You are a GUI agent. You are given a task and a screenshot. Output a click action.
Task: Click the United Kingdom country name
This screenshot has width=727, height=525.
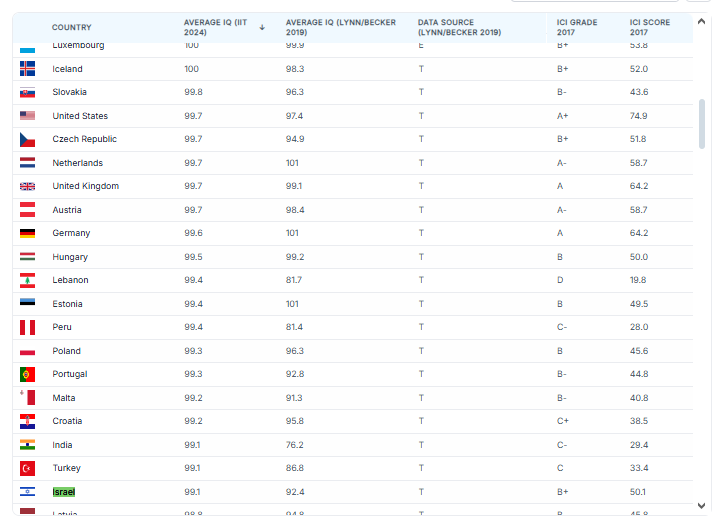tap(85, 186)
